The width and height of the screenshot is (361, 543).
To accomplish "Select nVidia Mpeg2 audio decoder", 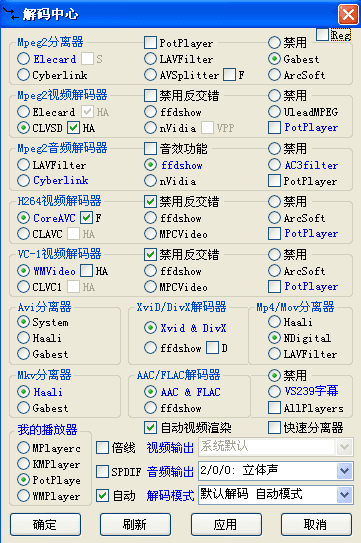I will [150, 180].
